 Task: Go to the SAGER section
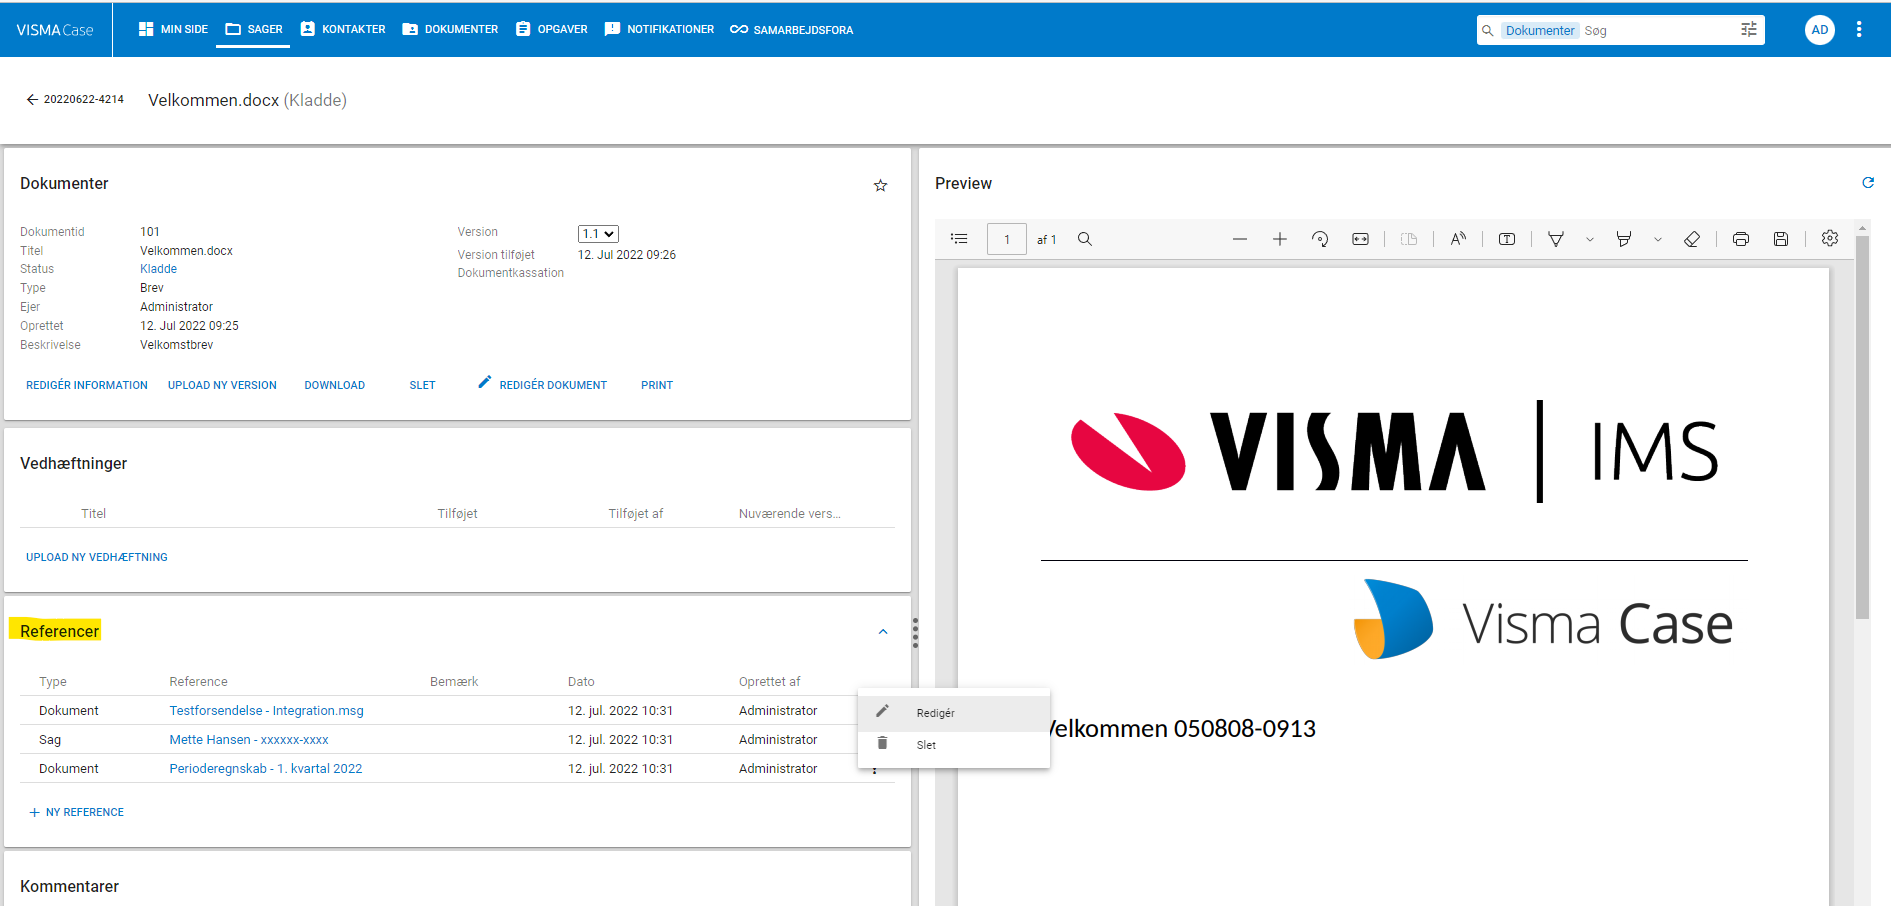(254, 30)
